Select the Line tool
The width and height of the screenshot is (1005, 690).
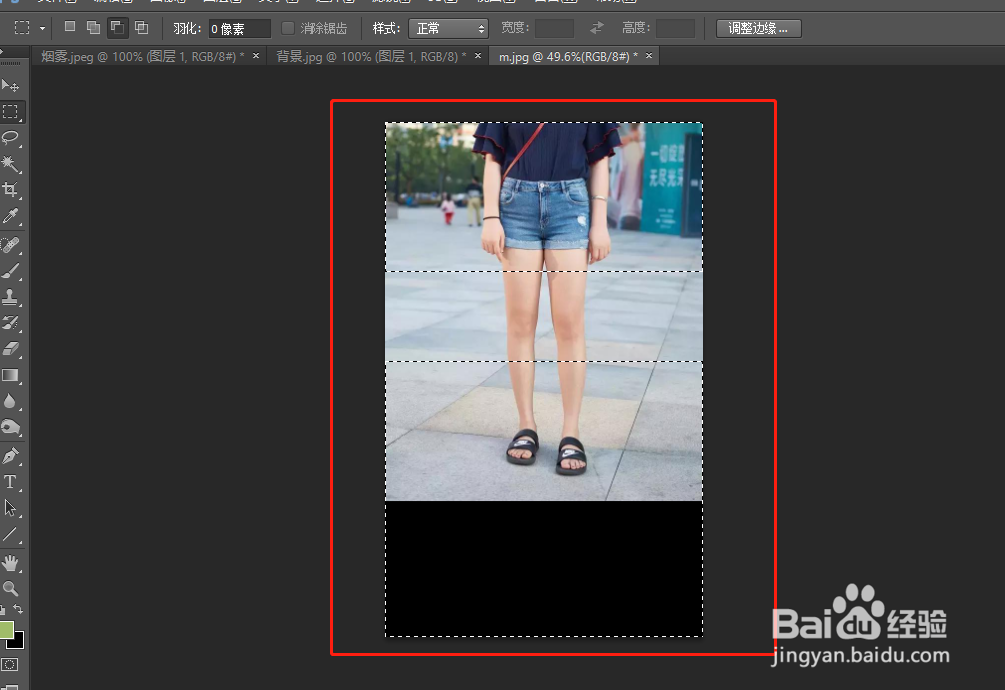10,534
